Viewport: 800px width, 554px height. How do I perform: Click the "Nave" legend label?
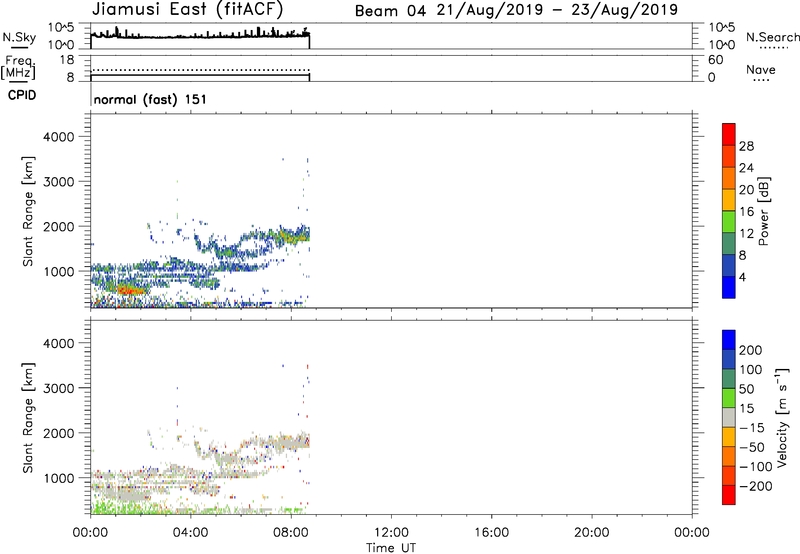click(x=761, y=70)
